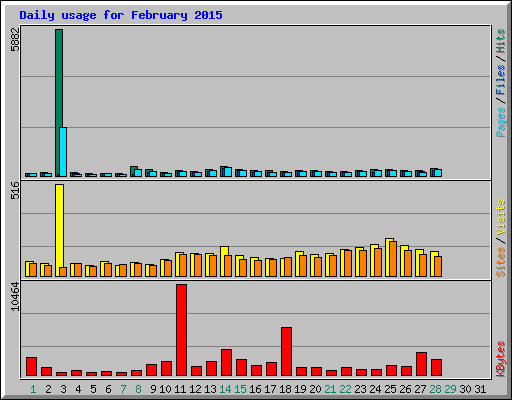Select the tallest red KBytes bar, day 11
The width and height of the screenshot is (512, 400).
[181, 330]
